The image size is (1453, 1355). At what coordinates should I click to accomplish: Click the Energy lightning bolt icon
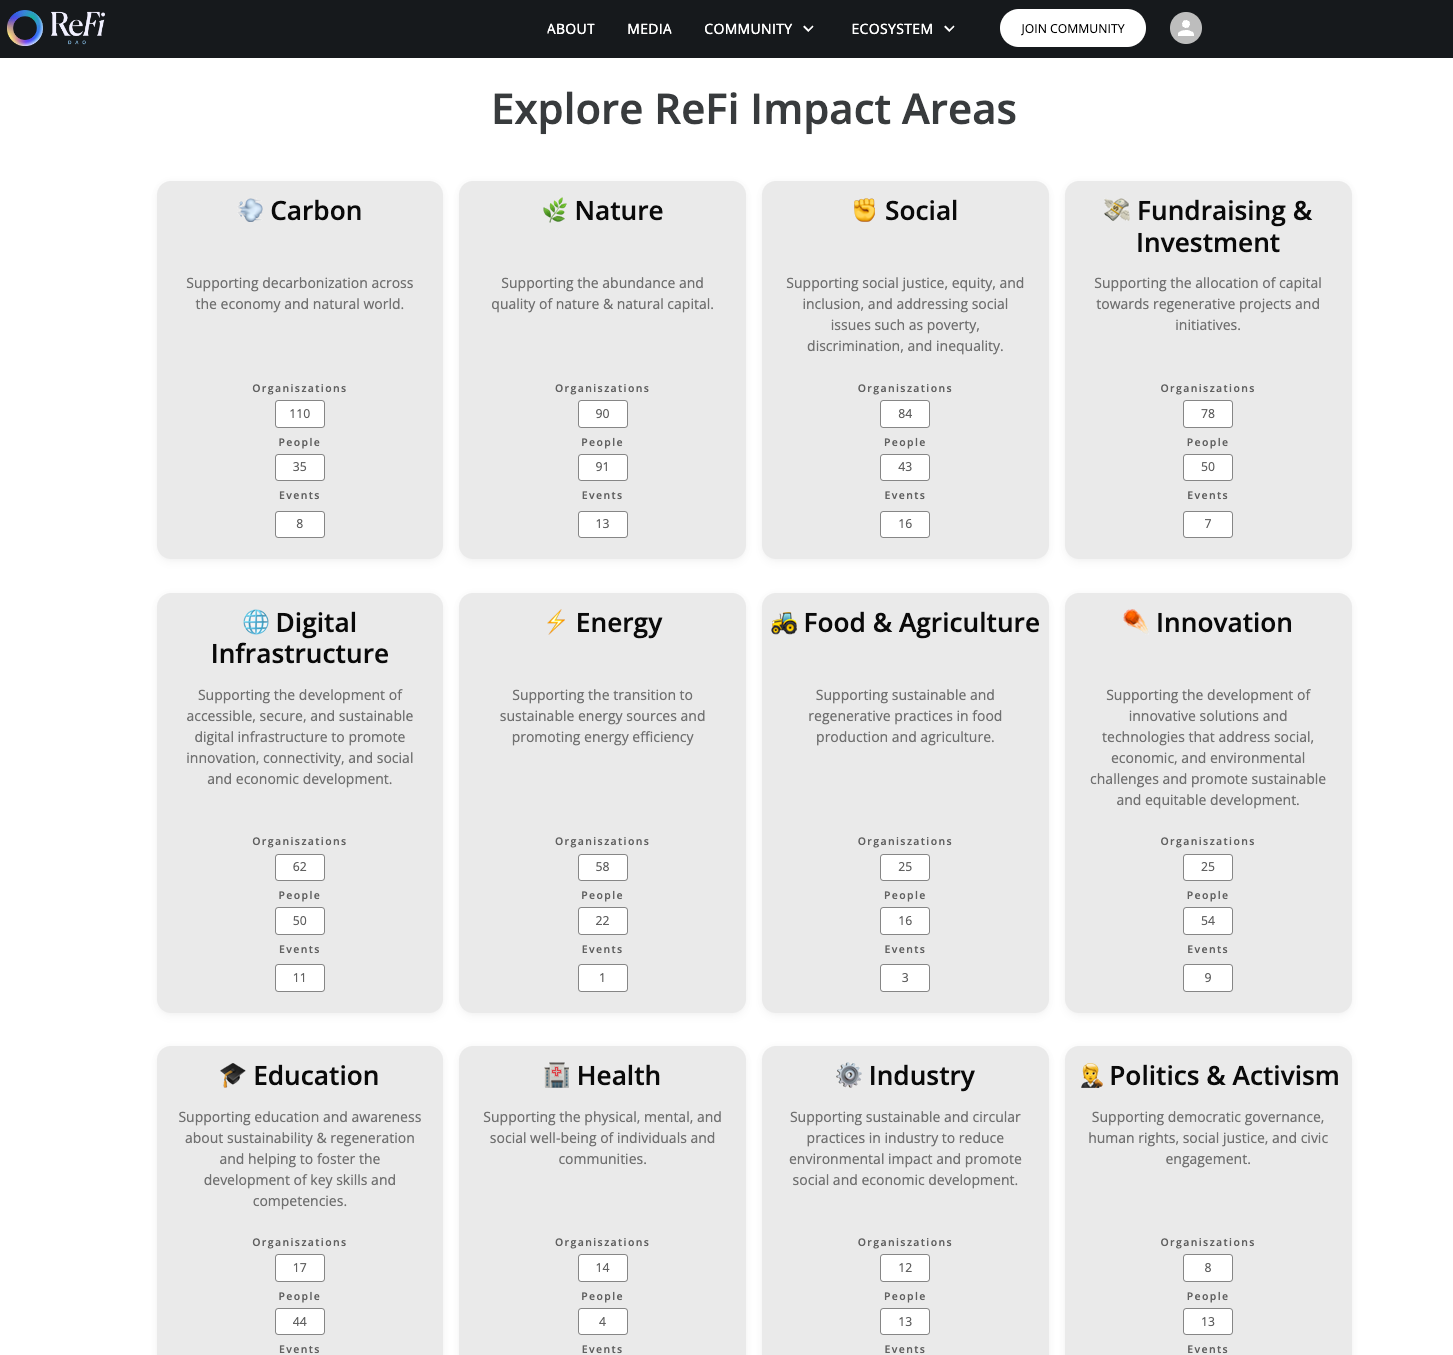click(556, 622)
